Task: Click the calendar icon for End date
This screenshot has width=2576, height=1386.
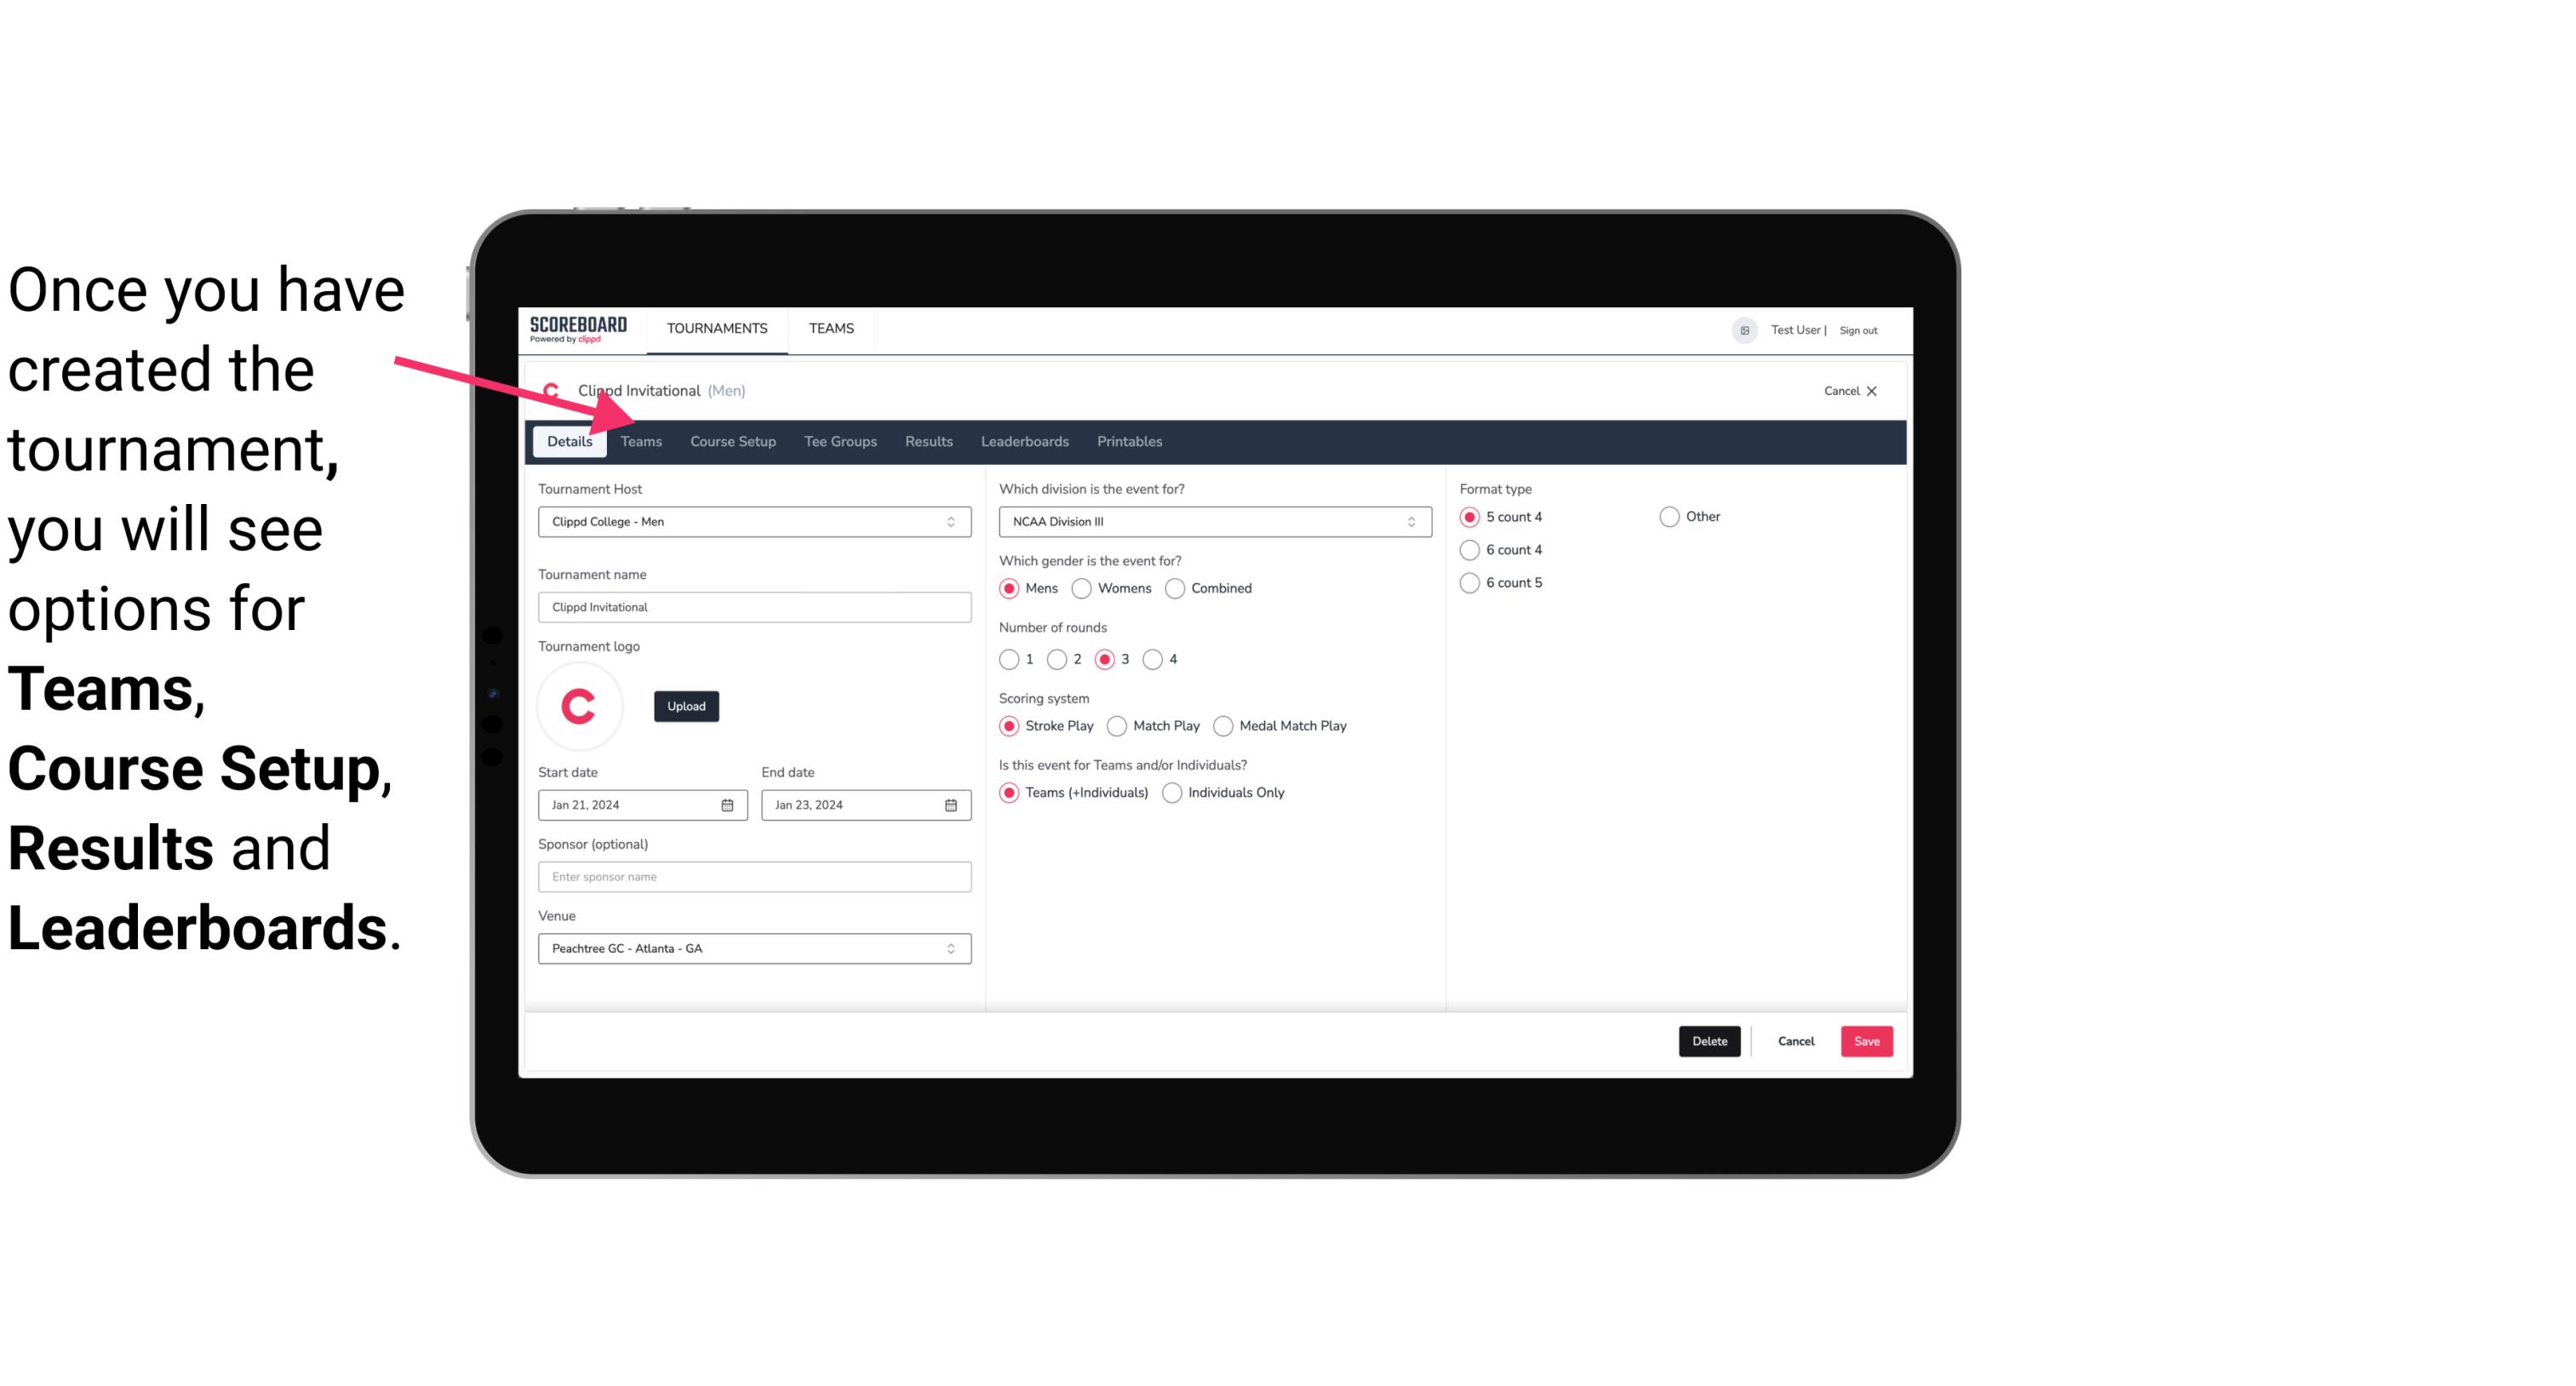Action: tap(952, 804)
